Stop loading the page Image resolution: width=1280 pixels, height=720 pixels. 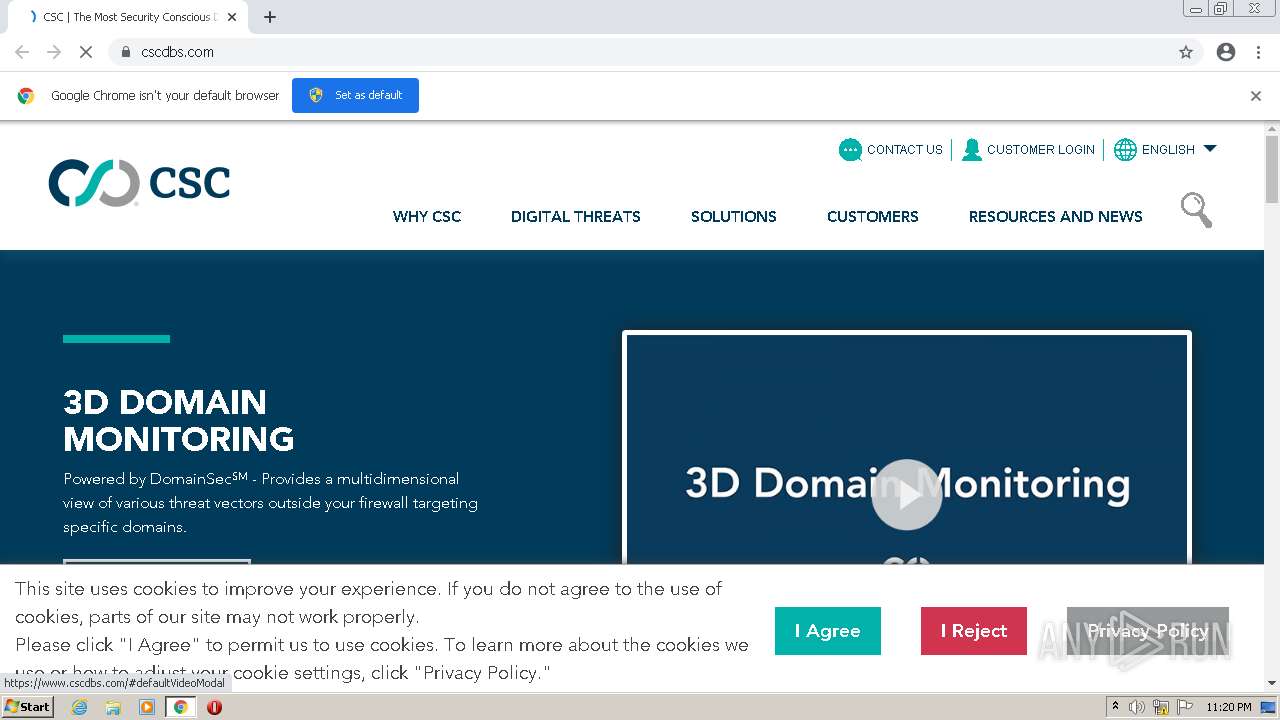click(86, 52)
